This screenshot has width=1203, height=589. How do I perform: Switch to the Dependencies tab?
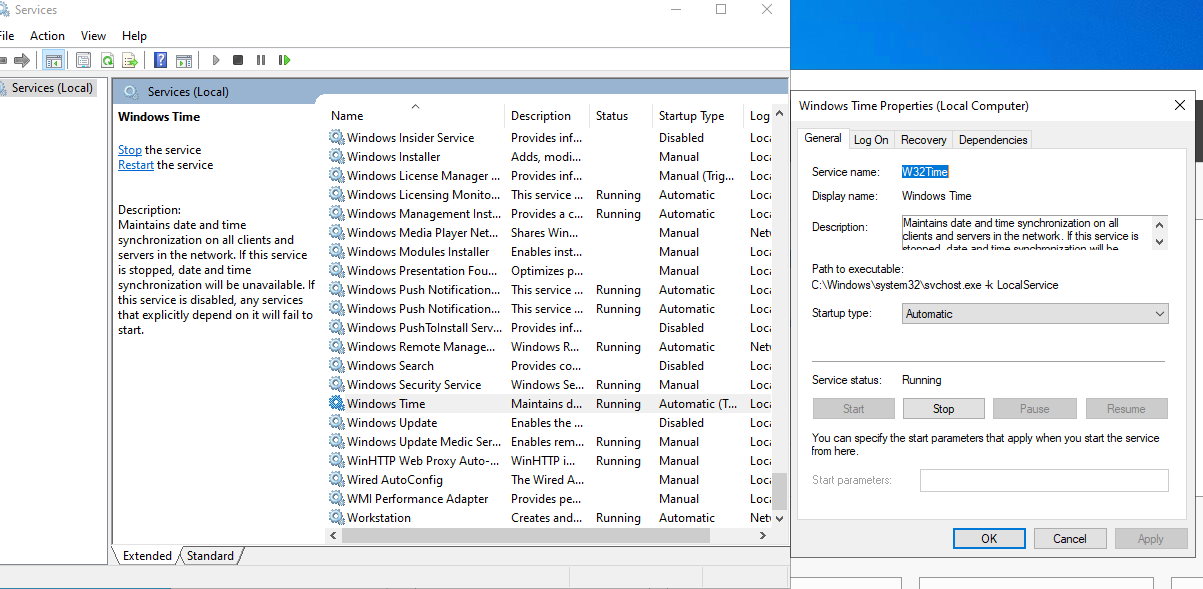pyautogui.click(x=992, y=140)
